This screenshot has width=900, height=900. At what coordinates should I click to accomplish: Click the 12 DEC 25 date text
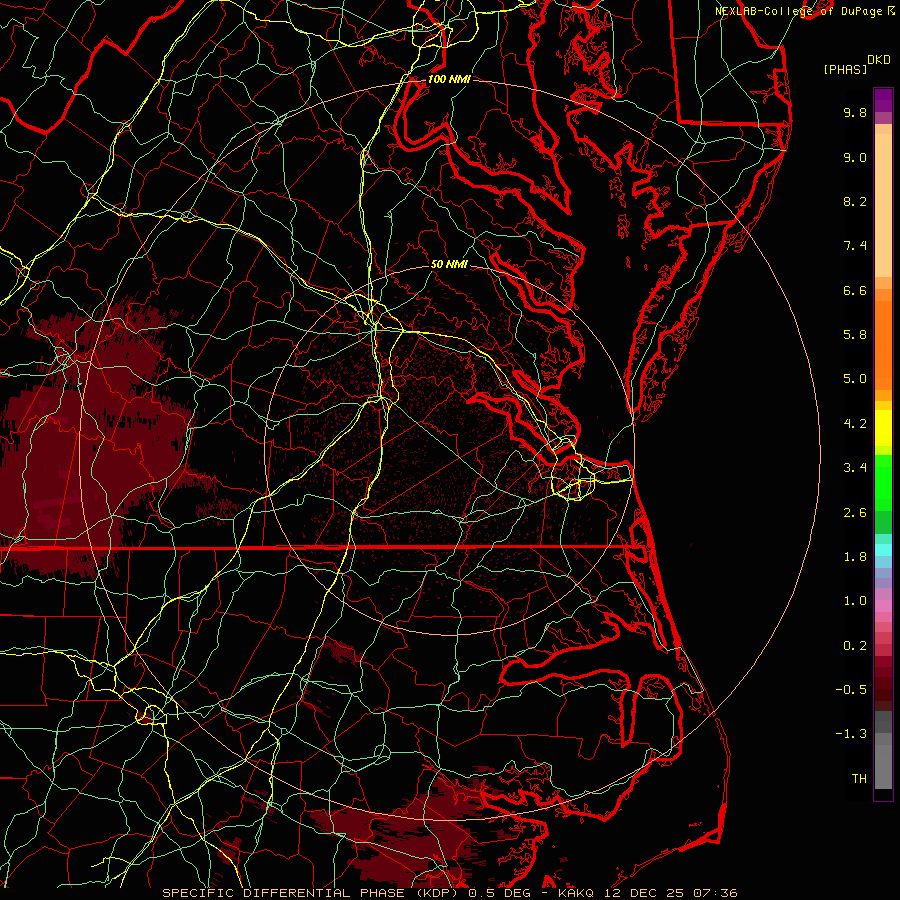(643, 893)
